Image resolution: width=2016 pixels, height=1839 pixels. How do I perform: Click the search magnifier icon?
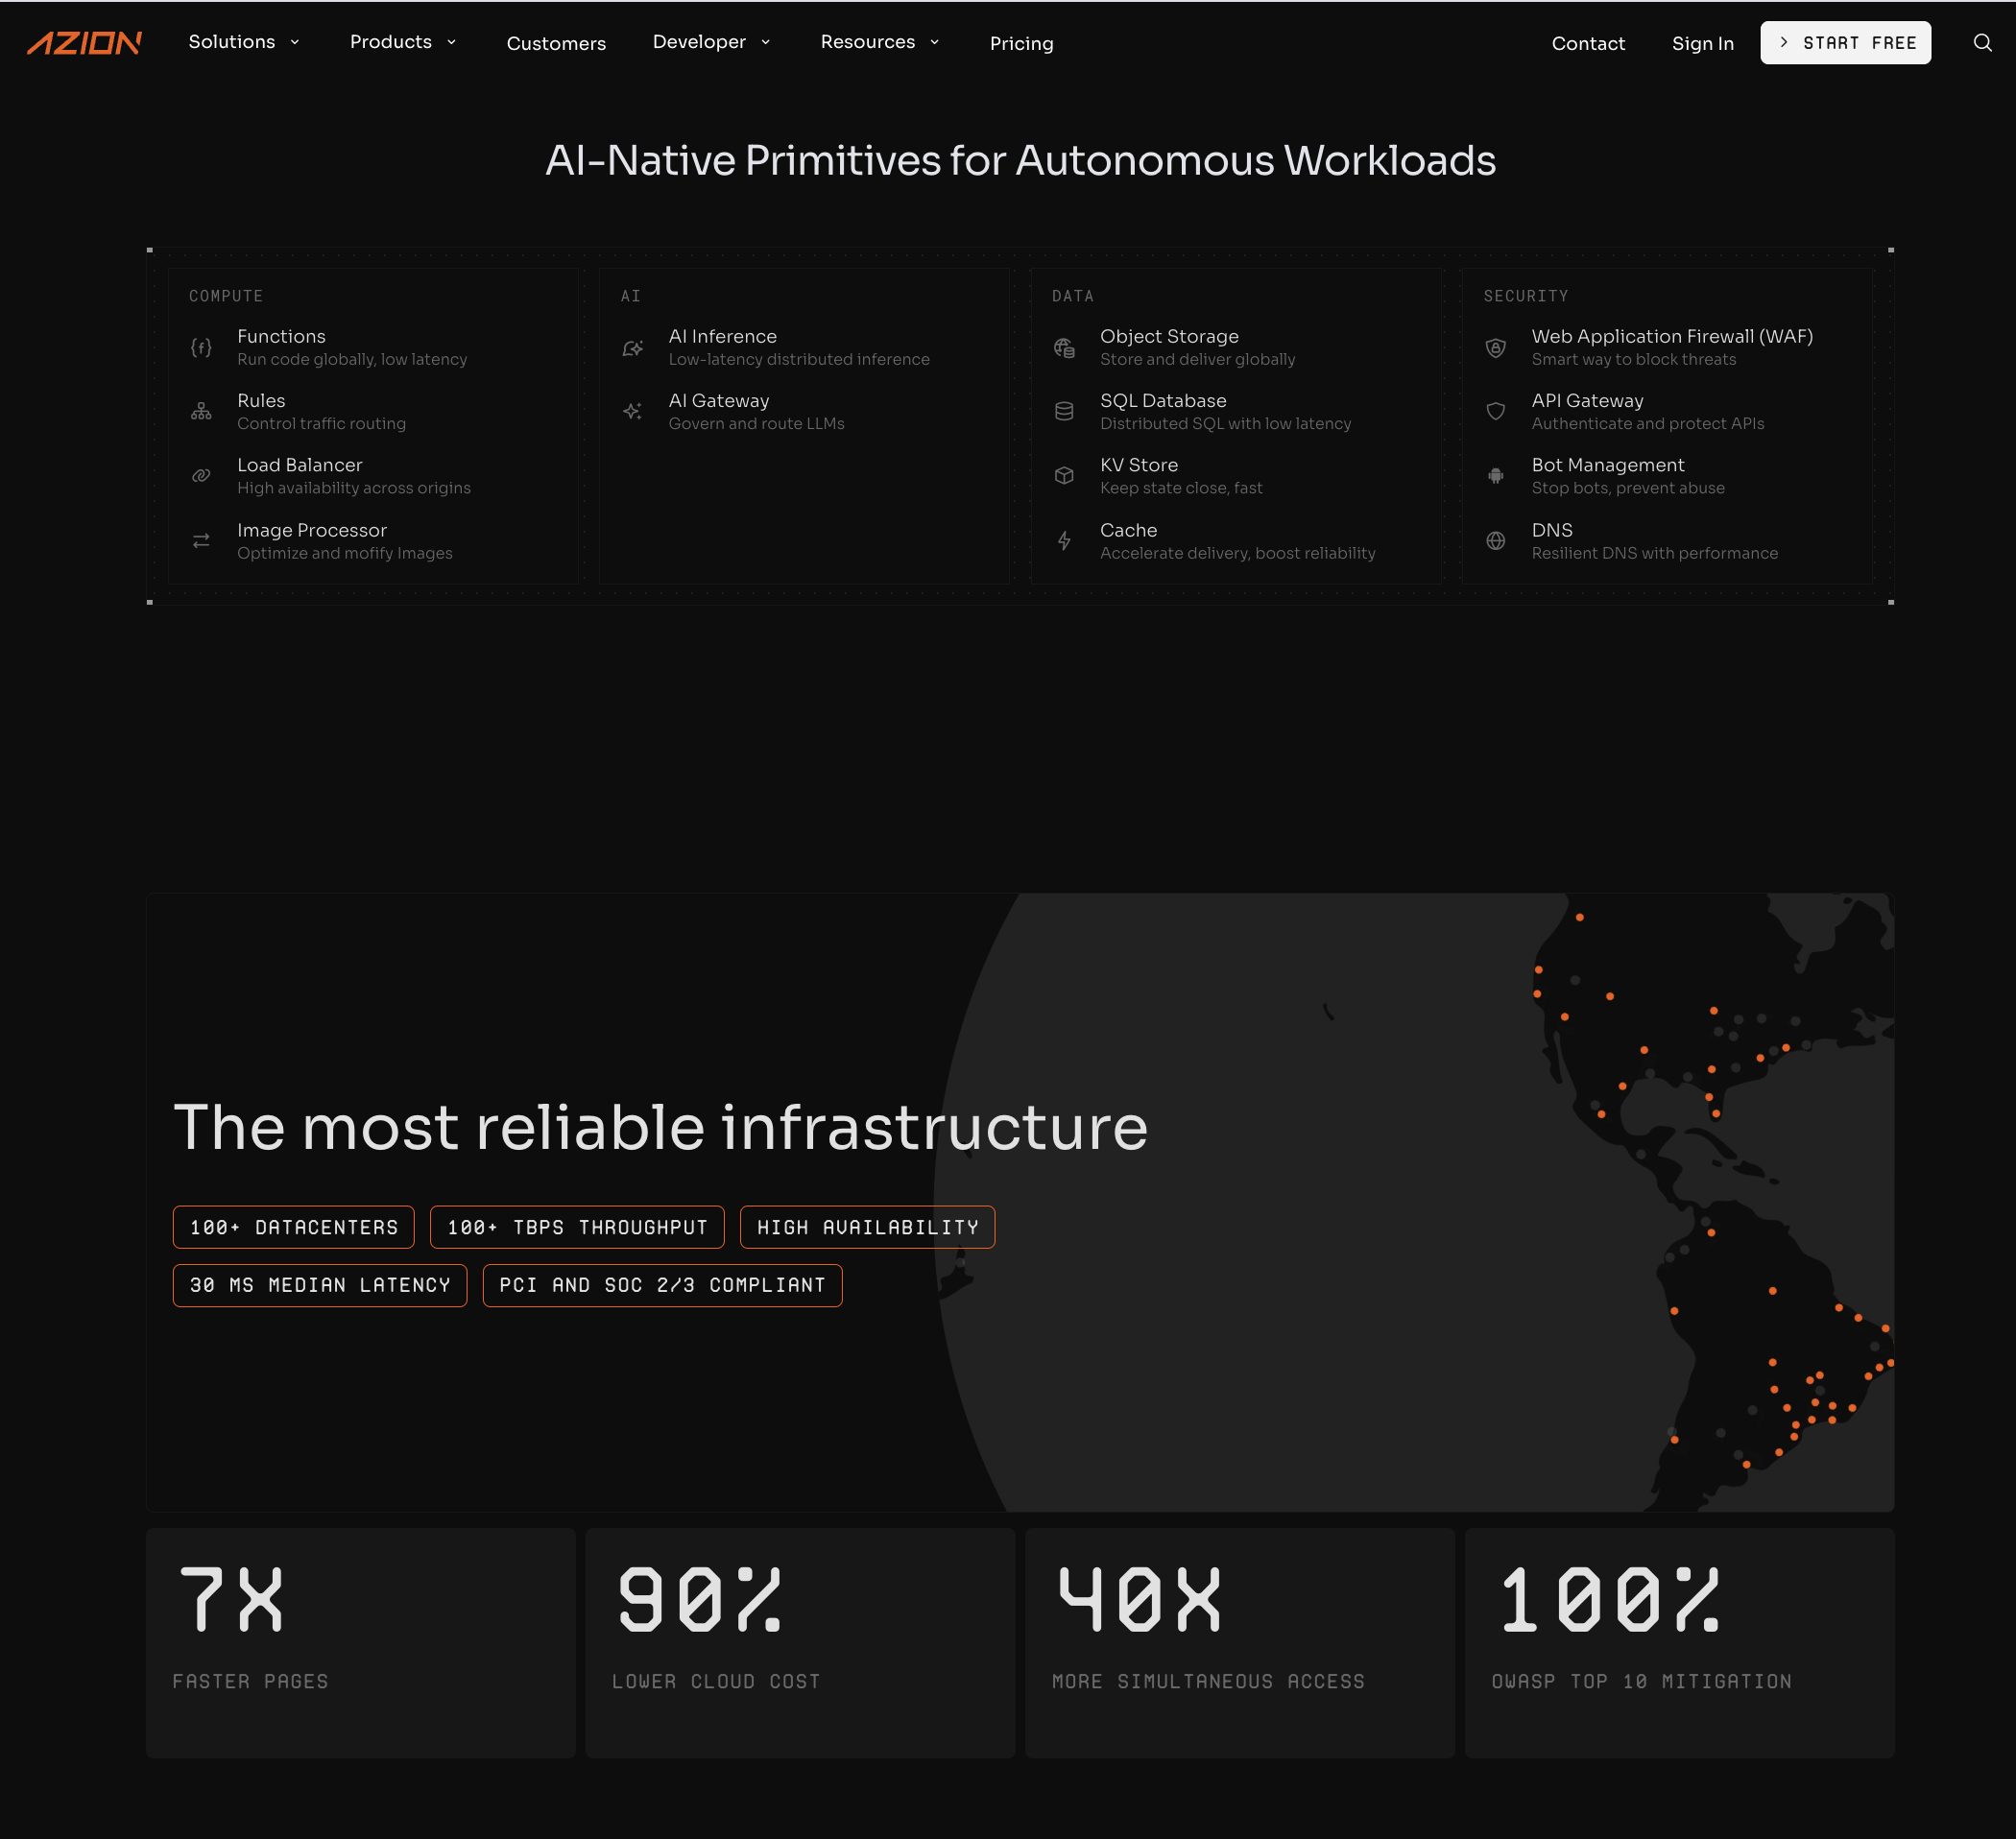[x=1982, y=42]
